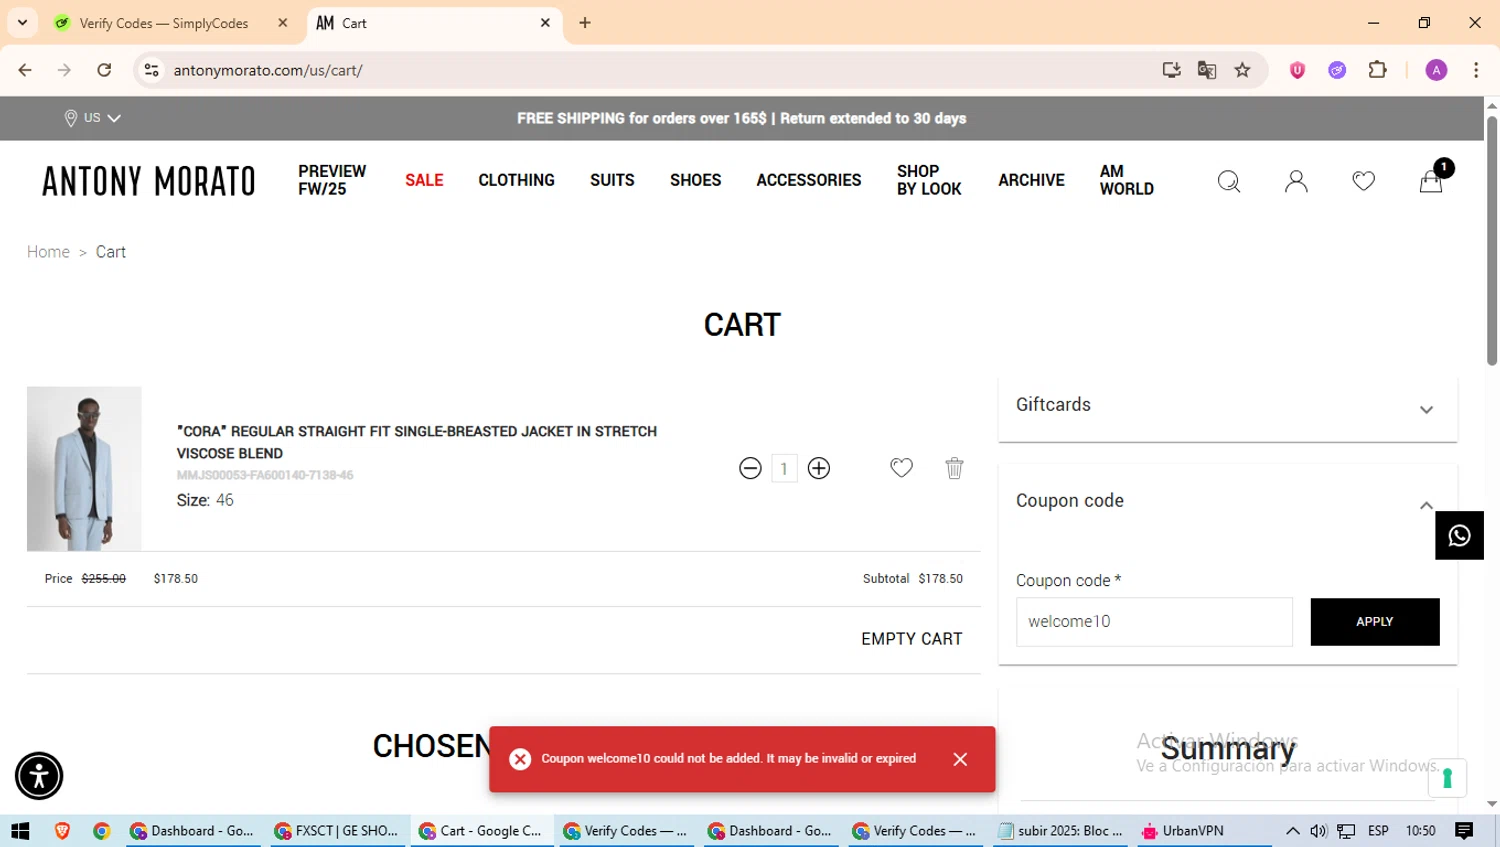Click EMPTY CART link
Image resolution: width=1500 pixels, height=847 pixels.
coord(911,639)
